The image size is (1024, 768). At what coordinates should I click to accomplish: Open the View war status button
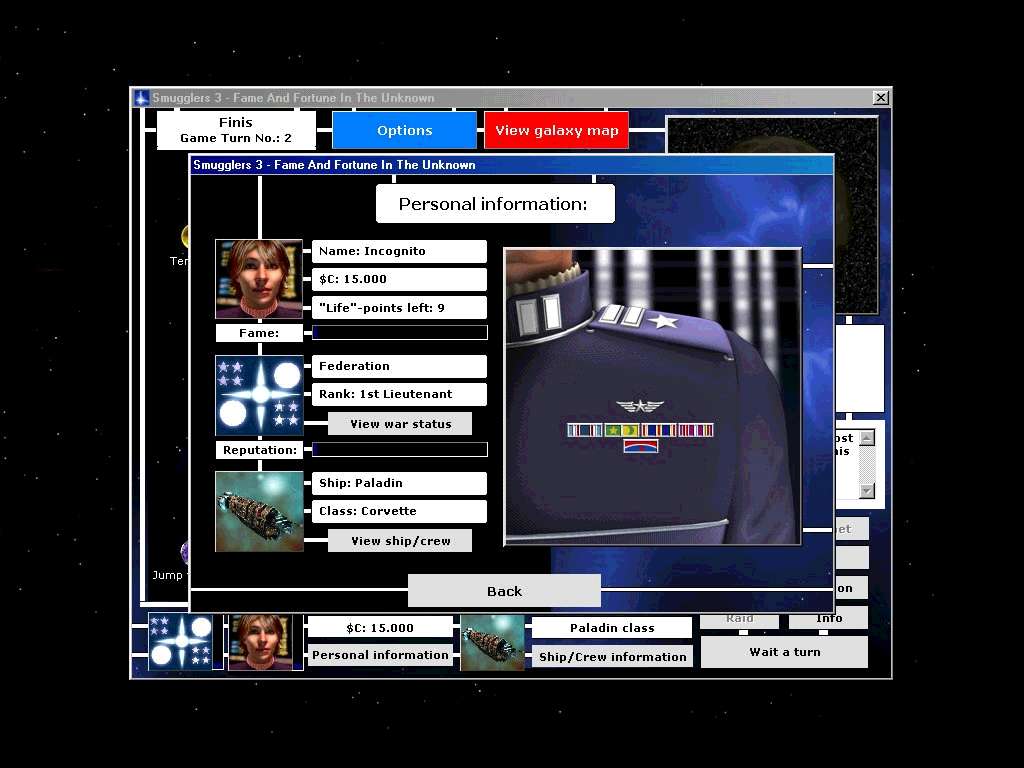tap(400, 424)
